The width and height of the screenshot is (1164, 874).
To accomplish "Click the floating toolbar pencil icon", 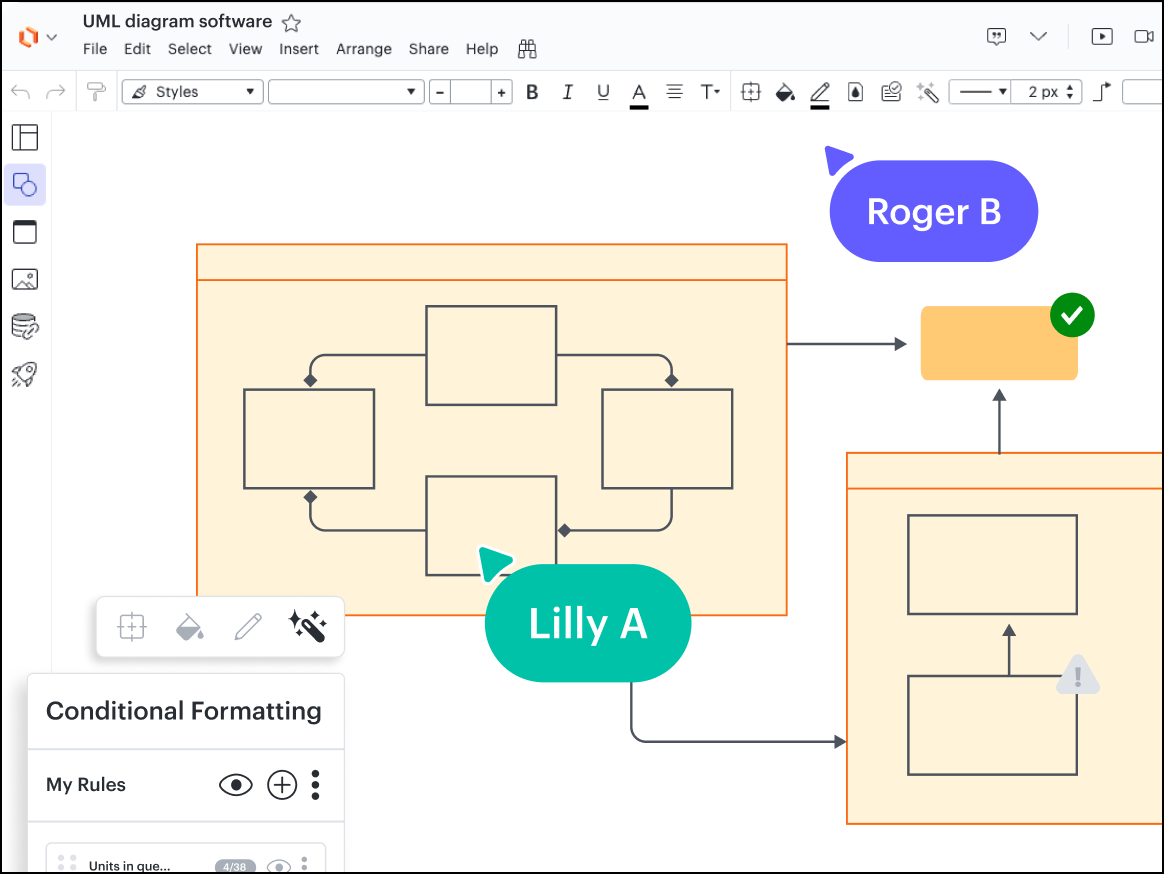I will [249, 627].
